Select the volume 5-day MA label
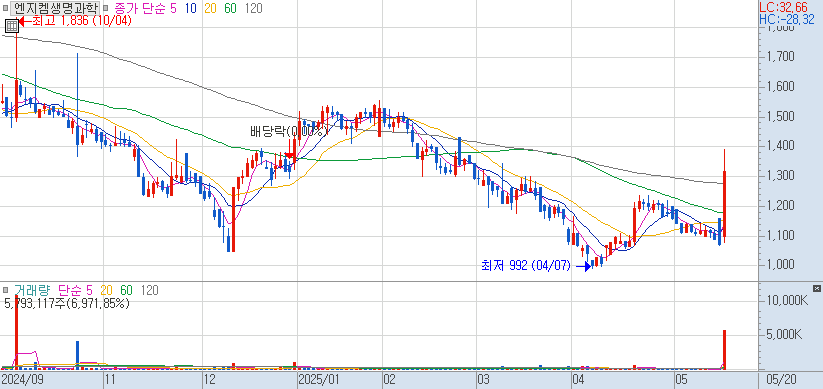The image size is (823, 389). (x=89, y=290)
